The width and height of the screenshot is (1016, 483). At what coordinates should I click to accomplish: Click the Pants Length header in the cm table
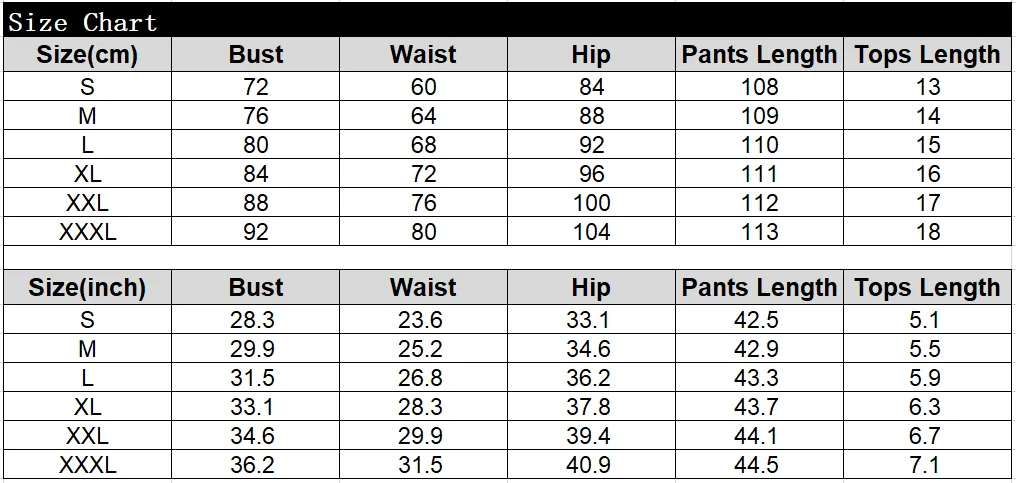tap(759, 54)
